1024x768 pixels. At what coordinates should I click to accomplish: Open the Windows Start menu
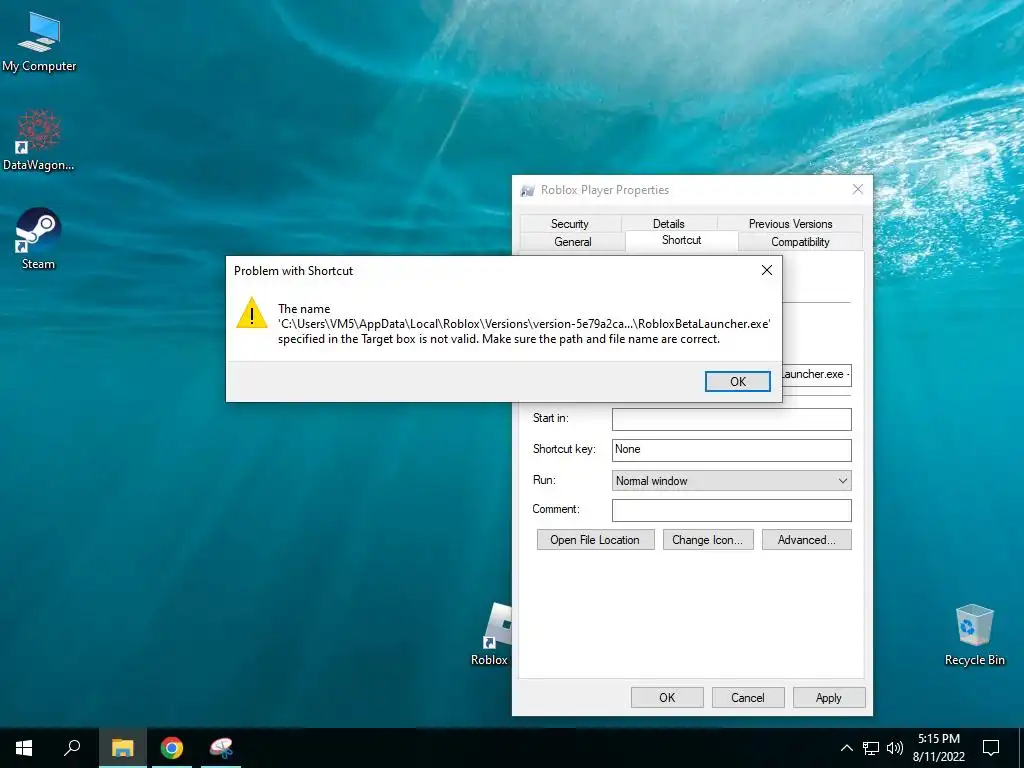[24, 748]
